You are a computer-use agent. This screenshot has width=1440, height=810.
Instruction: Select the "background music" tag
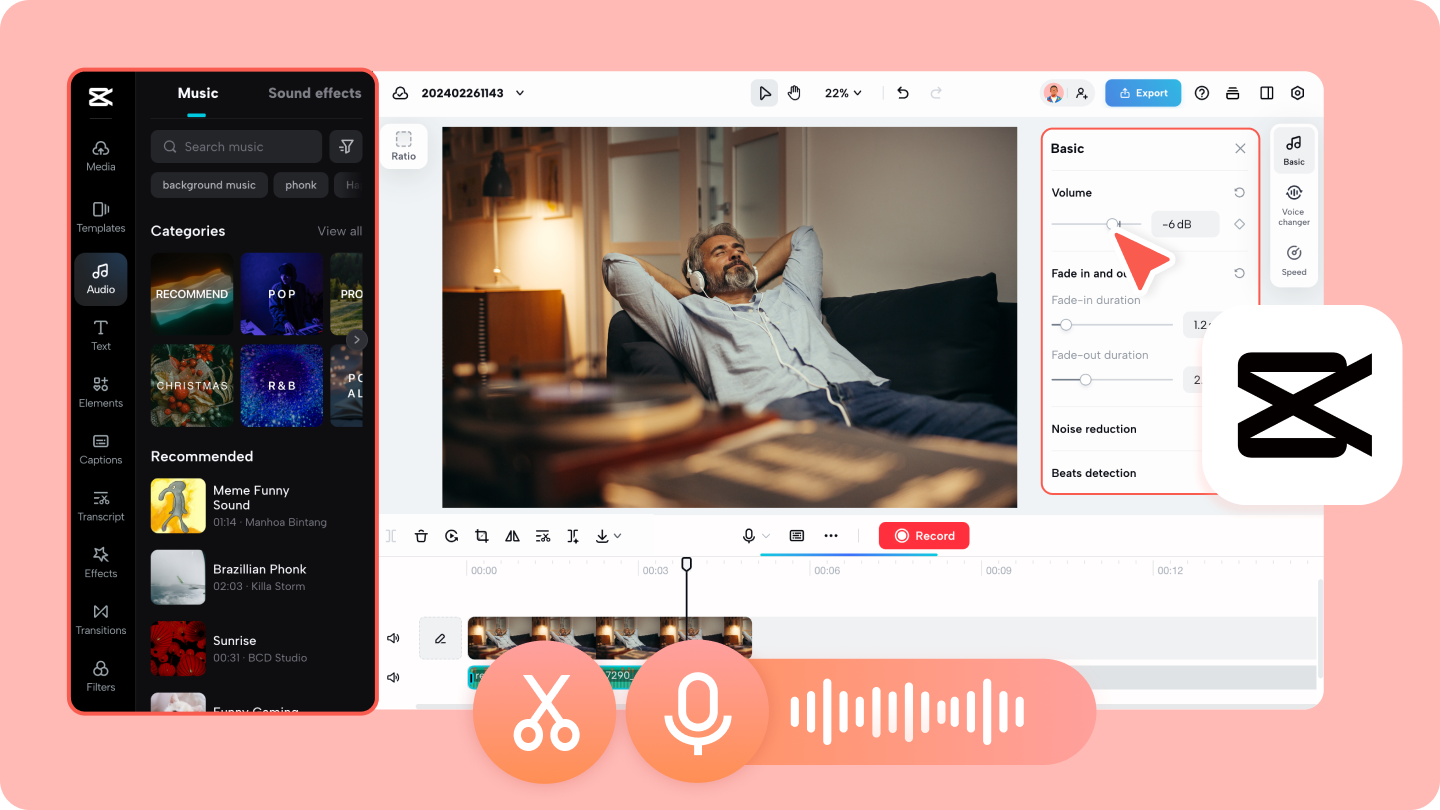209,185
